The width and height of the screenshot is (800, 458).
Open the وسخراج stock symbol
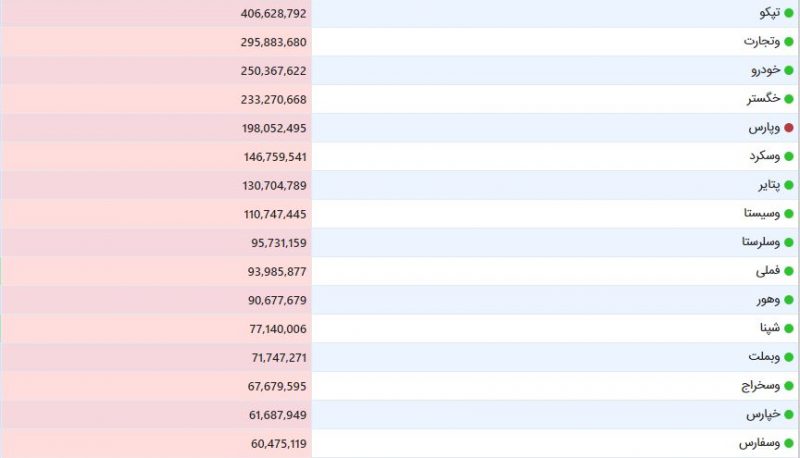tap(761, 386)
